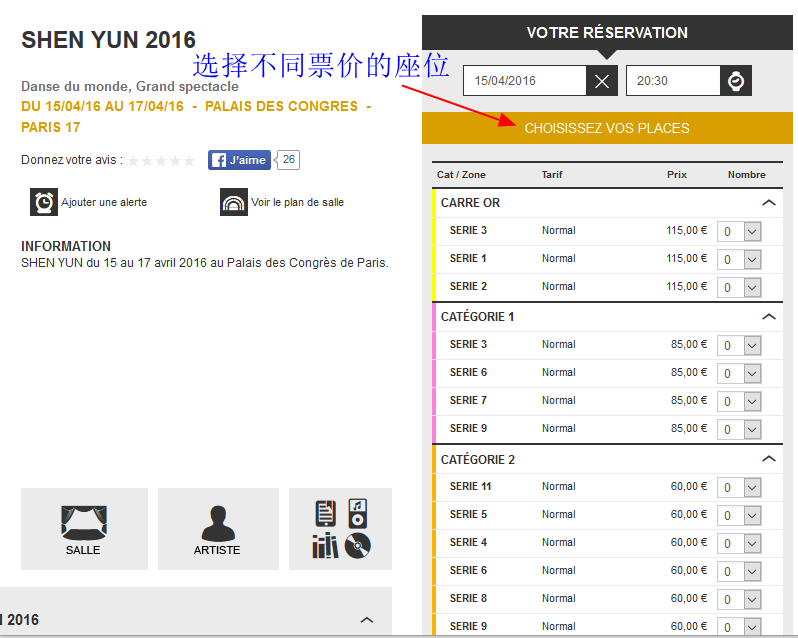Collapse the CATÉGORIE 1 section
The height and width of the screenshot is (638, 798).
point(768,317)
